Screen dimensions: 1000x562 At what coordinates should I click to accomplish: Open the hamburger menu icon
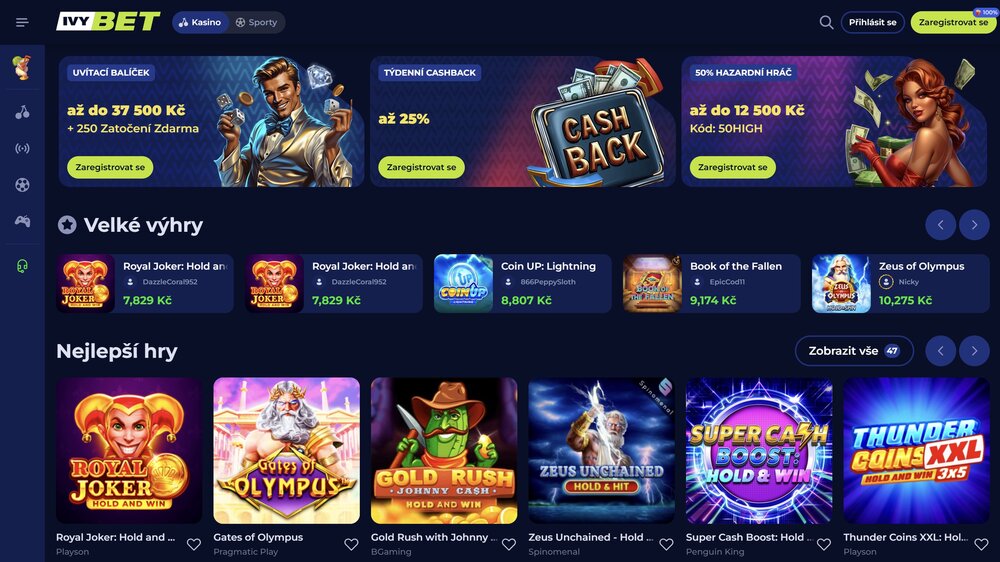(22, 22)
